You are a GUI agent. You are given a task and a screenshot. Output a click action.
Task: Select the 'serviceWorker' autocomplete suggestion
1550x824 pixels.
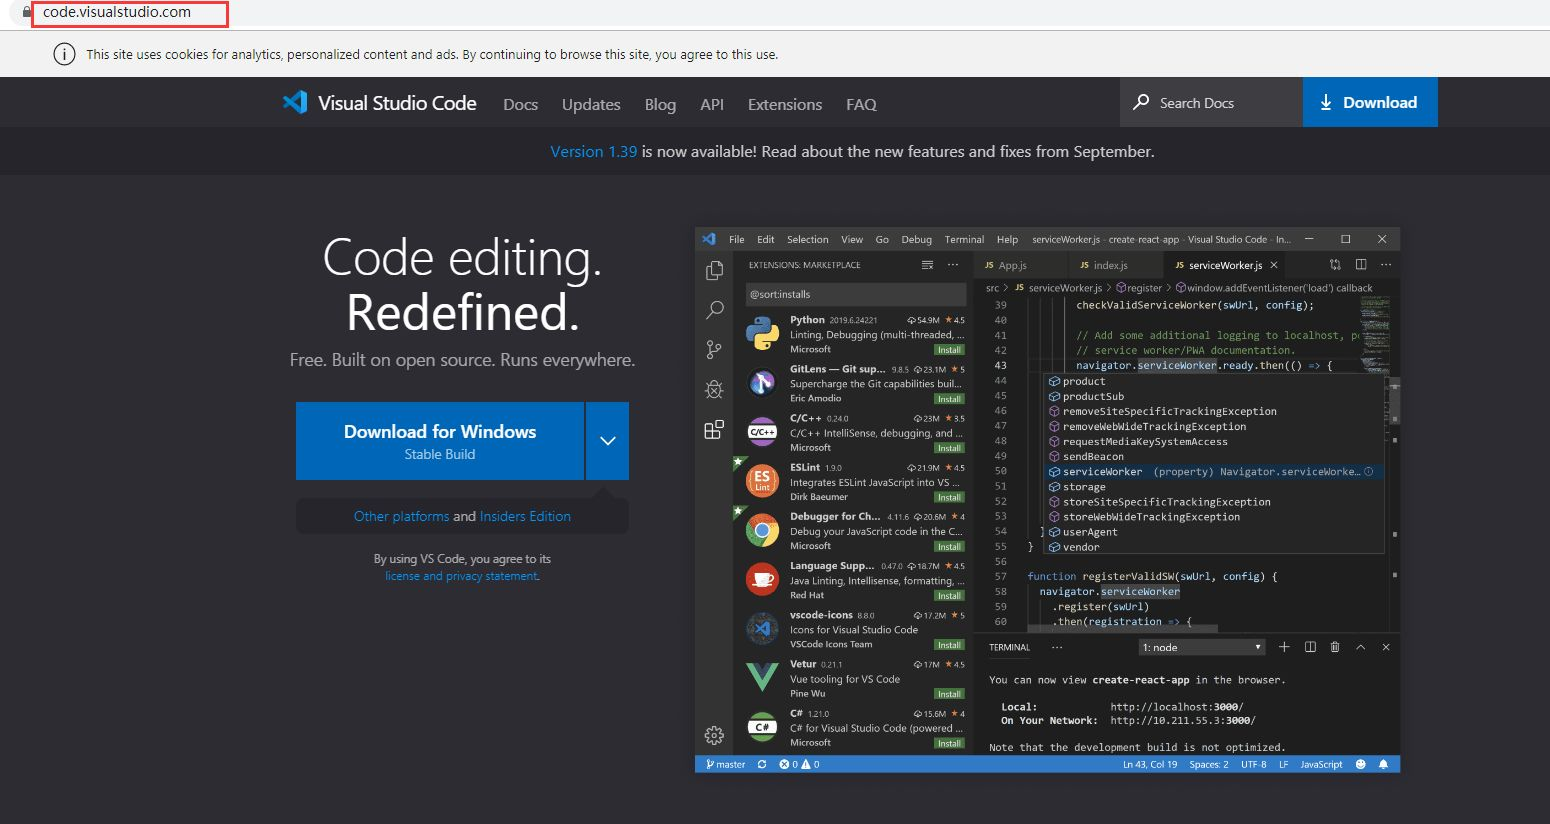click(1214, 471)
